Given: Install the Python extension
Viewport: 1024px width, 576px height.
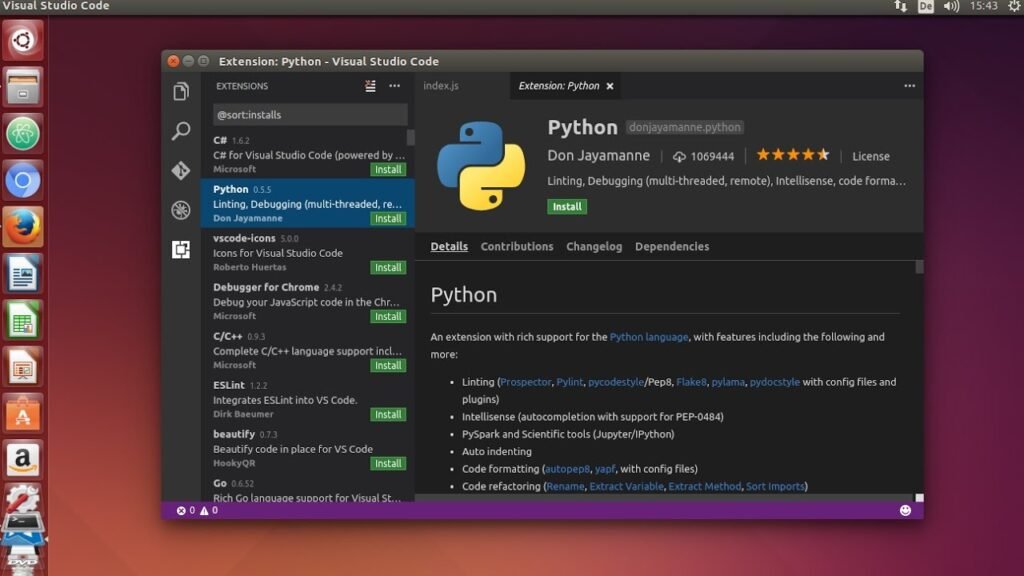Looking at the screenshot, I should 566,206.
